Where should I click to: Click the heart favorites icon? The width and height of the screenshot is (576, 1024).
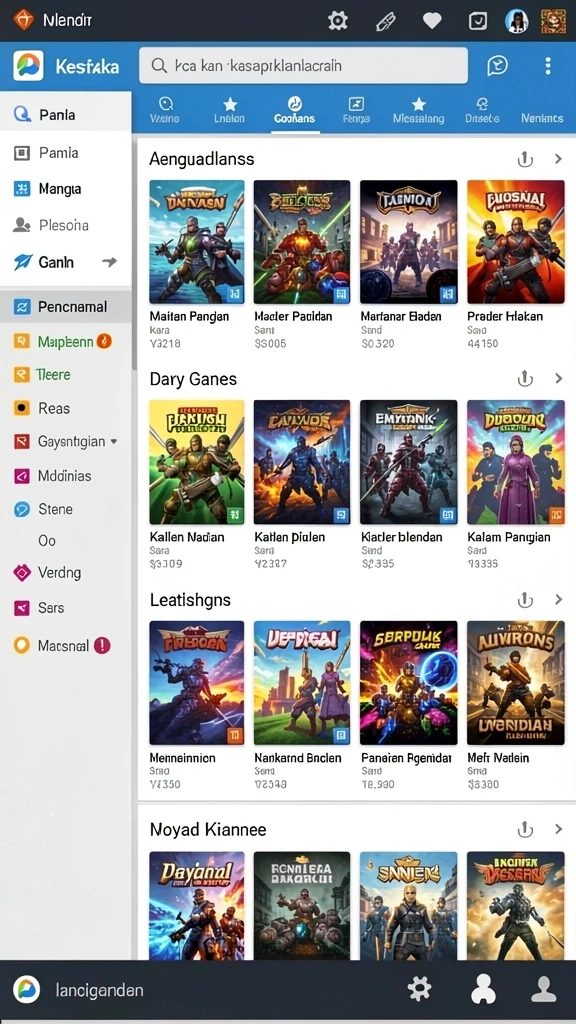(432, 21)
